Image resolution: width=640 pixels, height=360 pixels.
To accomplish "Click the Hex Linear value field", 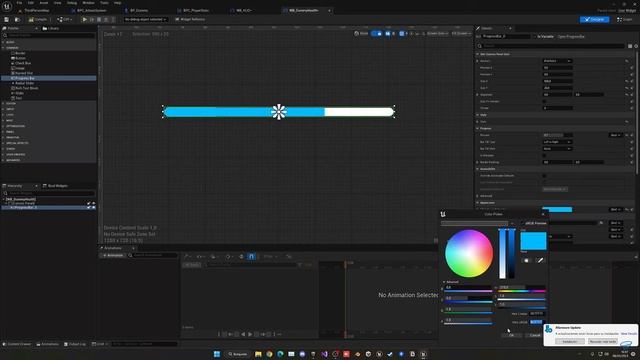I will click(537, 313).
